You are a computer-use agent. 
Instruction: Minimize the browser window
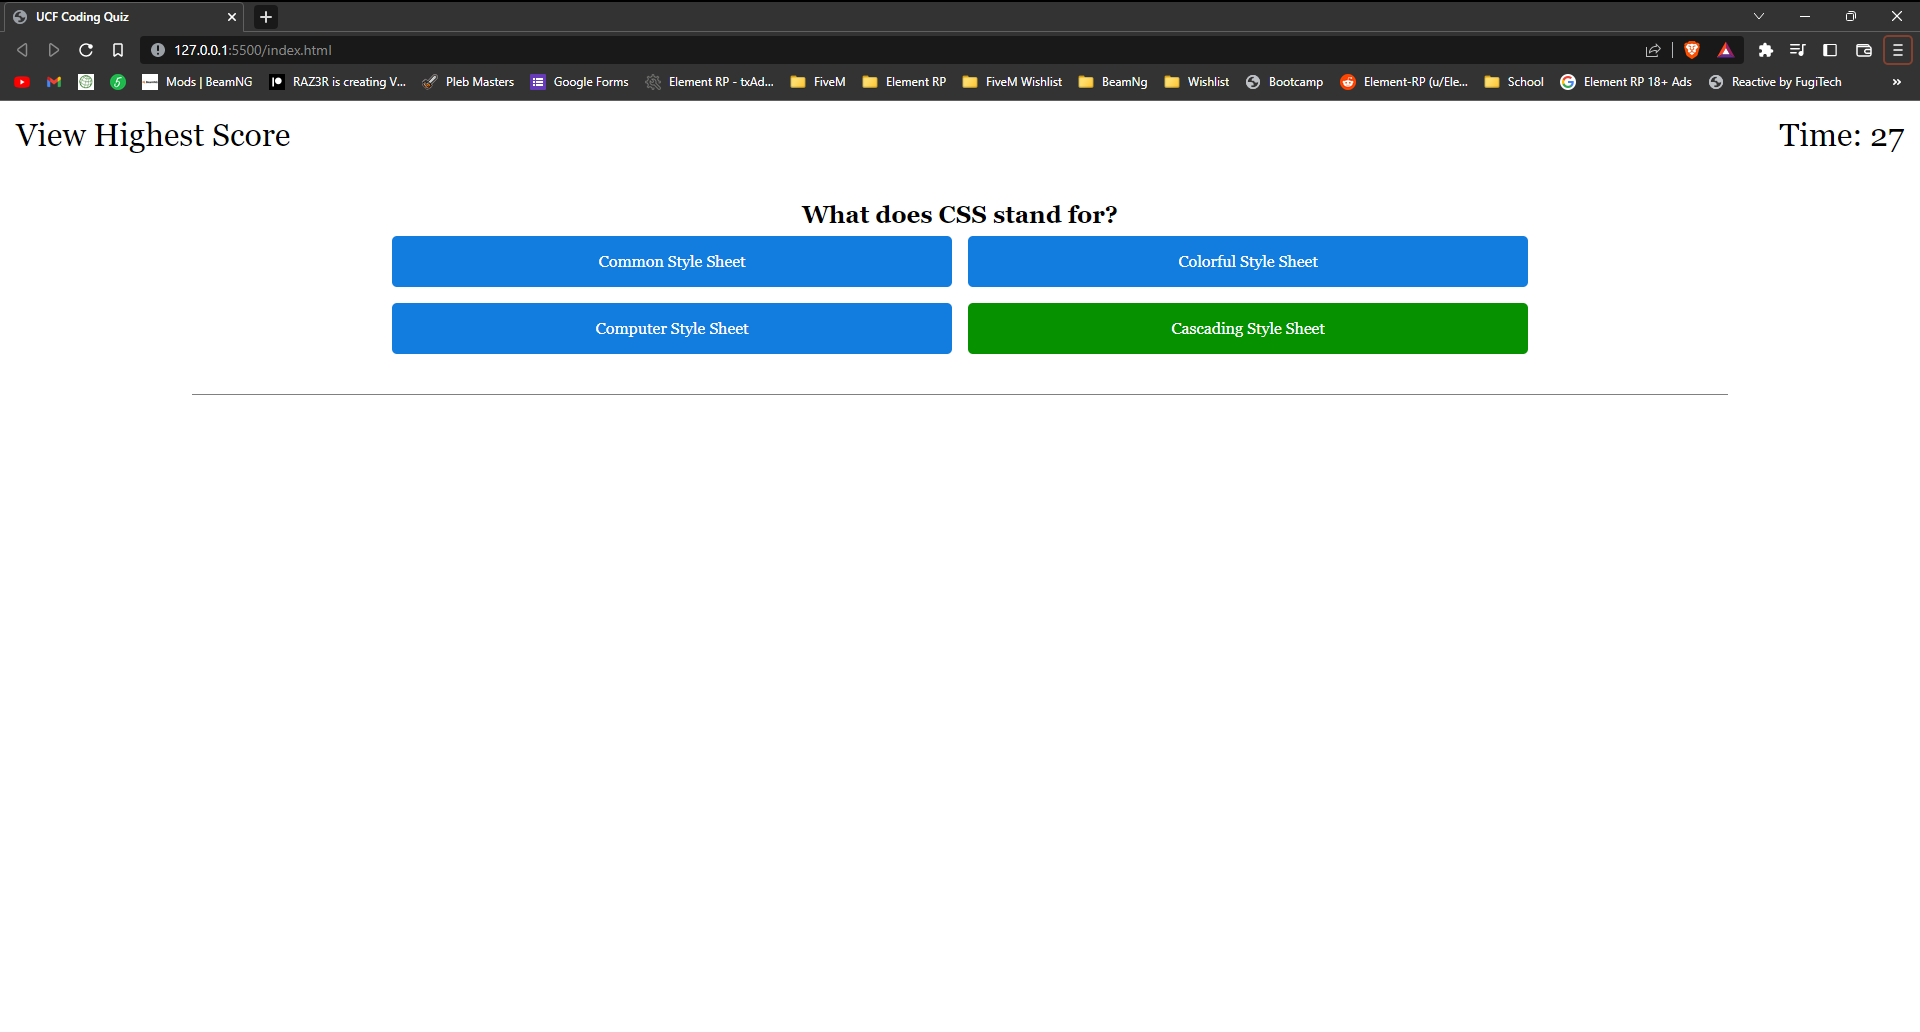(1805, 16)
